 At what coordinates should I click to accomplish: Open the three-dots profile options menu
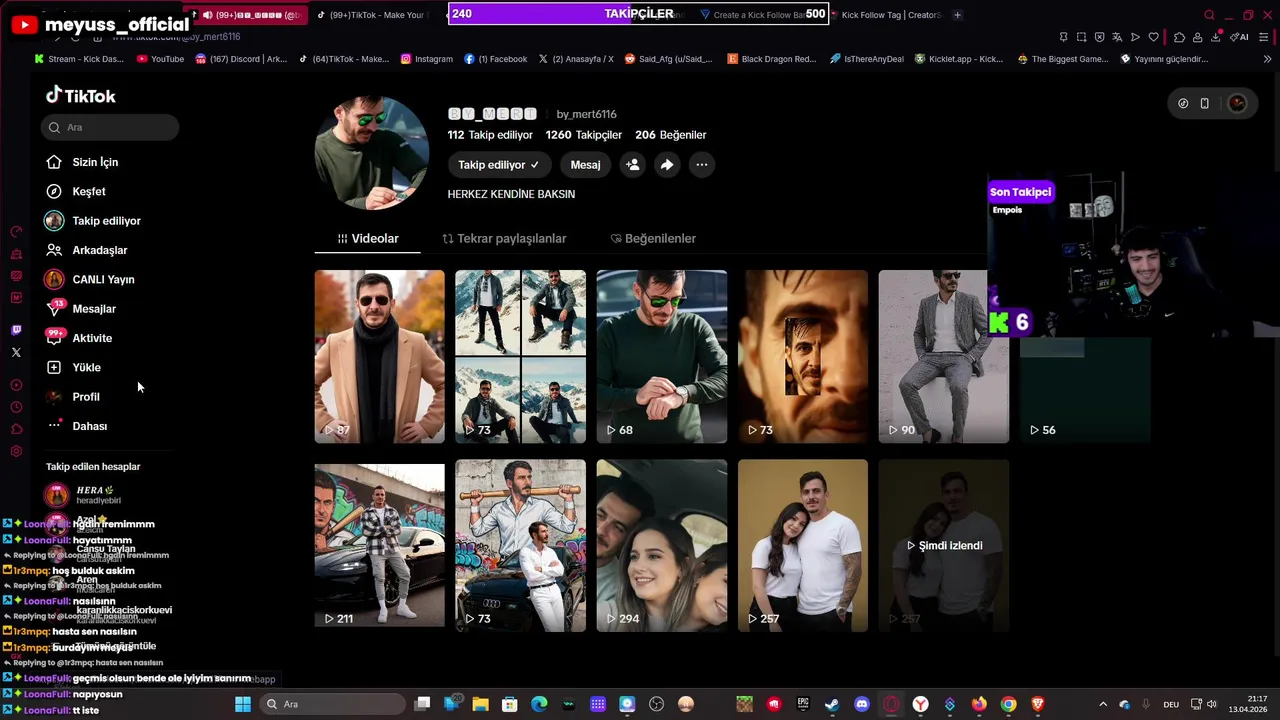click(702, 165)
